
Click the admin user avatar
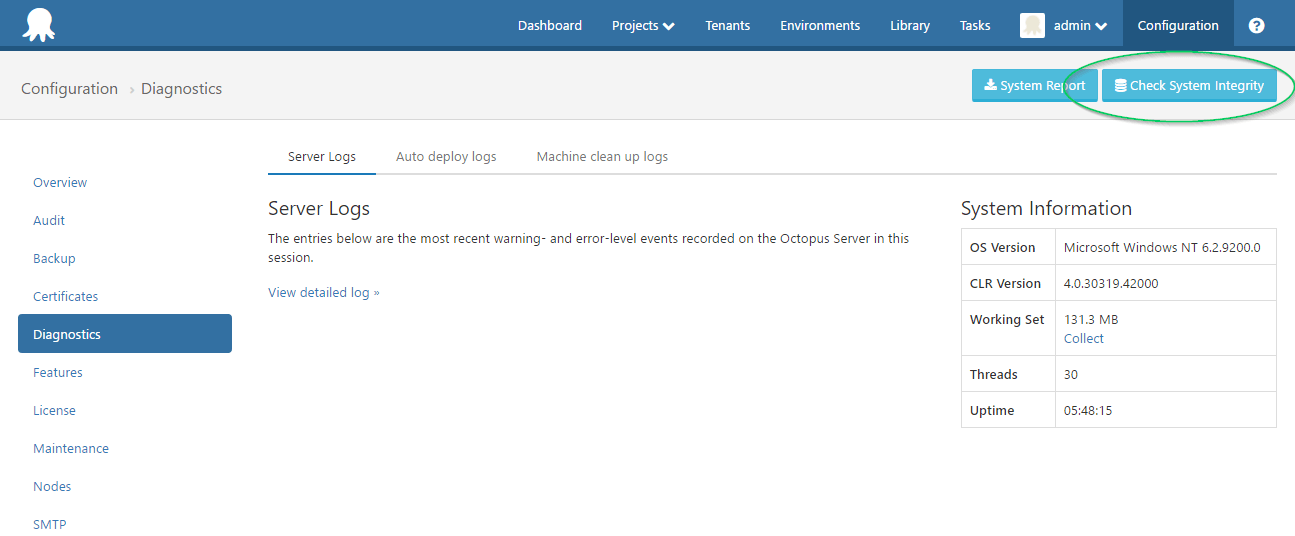tap(1032, 26)
